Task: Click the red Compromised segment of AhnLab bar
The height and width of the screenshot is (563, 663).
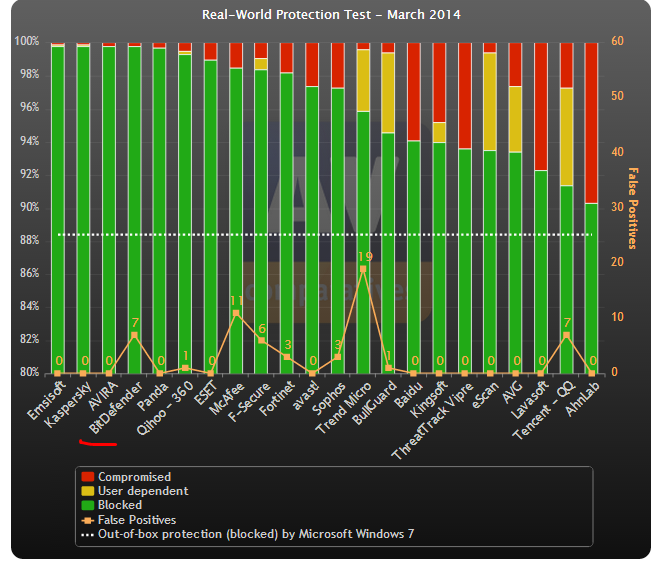Action: pos(592,123)
